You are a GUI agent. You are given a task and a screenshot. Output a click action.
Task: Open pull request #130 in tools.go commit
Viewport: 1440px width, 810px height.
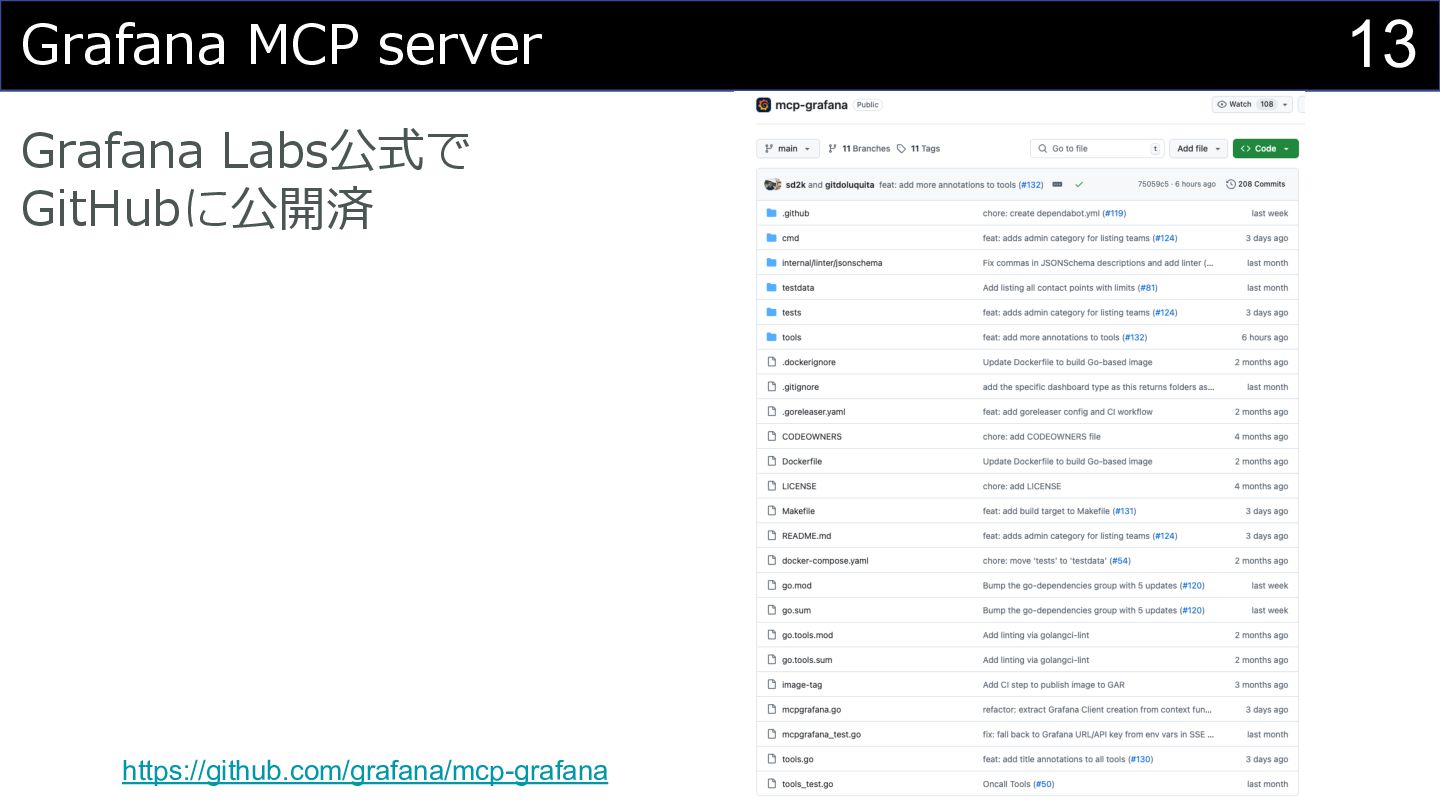[x=1140, y=759]
